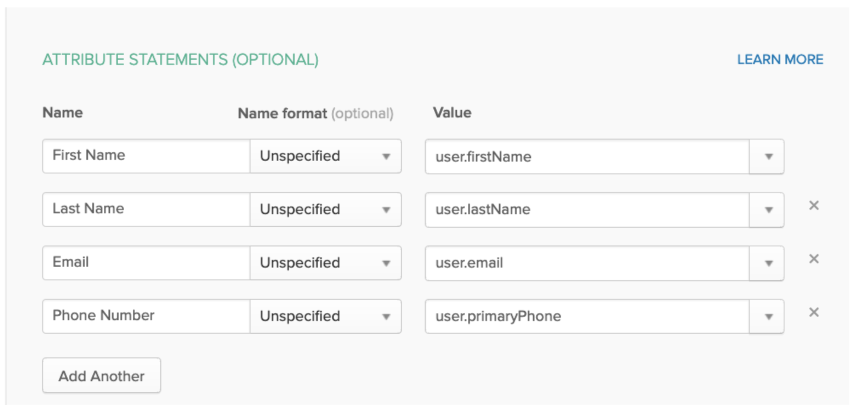Edit the Phone Number name field

point(146,316)
